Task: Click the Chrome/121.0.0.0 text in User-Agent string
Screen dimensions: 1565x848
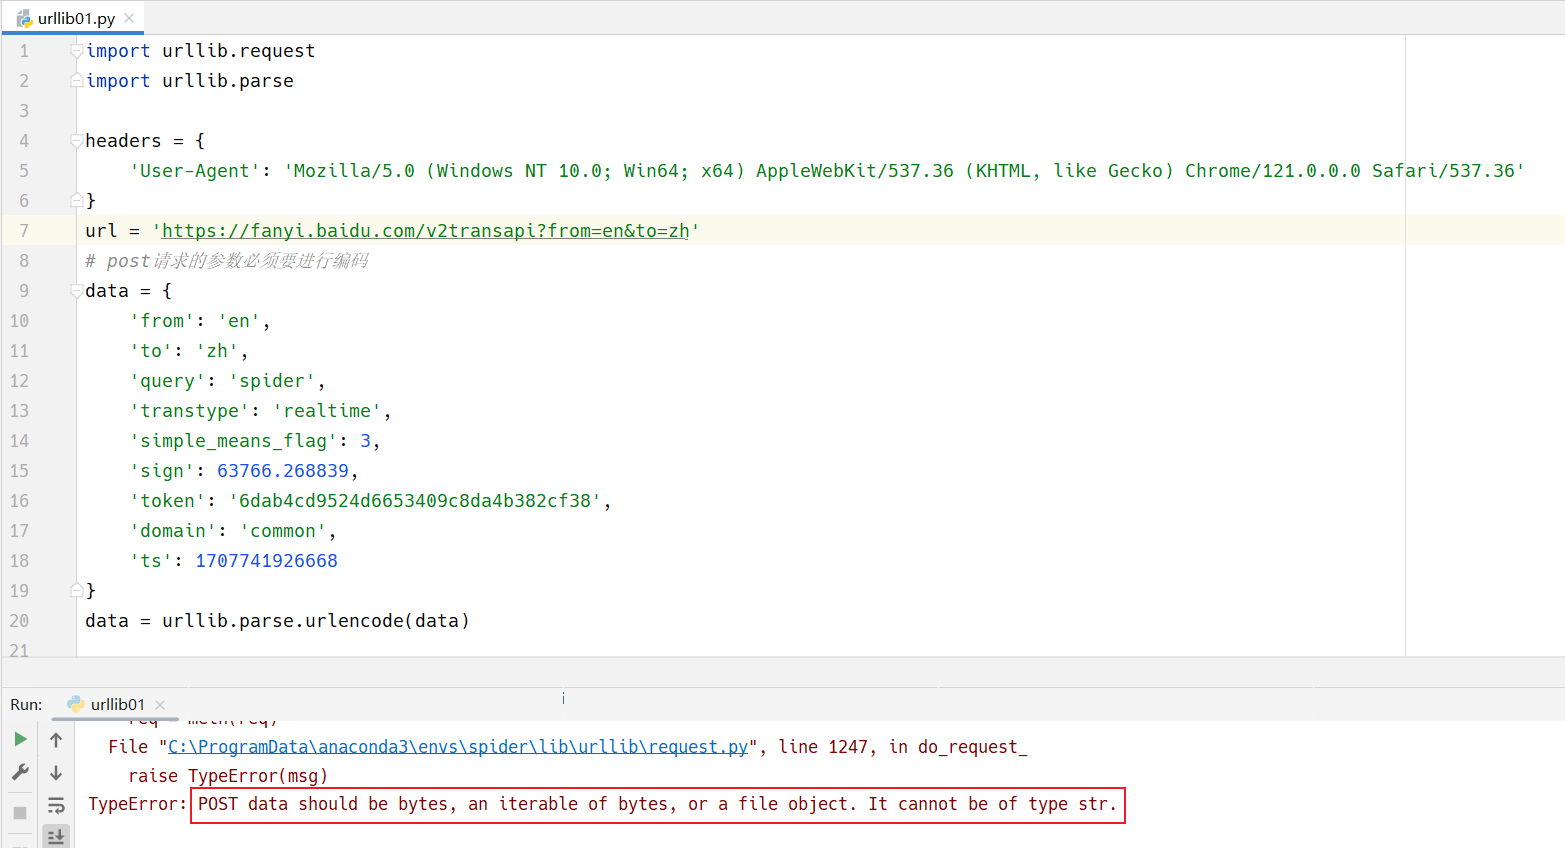Action: pos(1272,171)
